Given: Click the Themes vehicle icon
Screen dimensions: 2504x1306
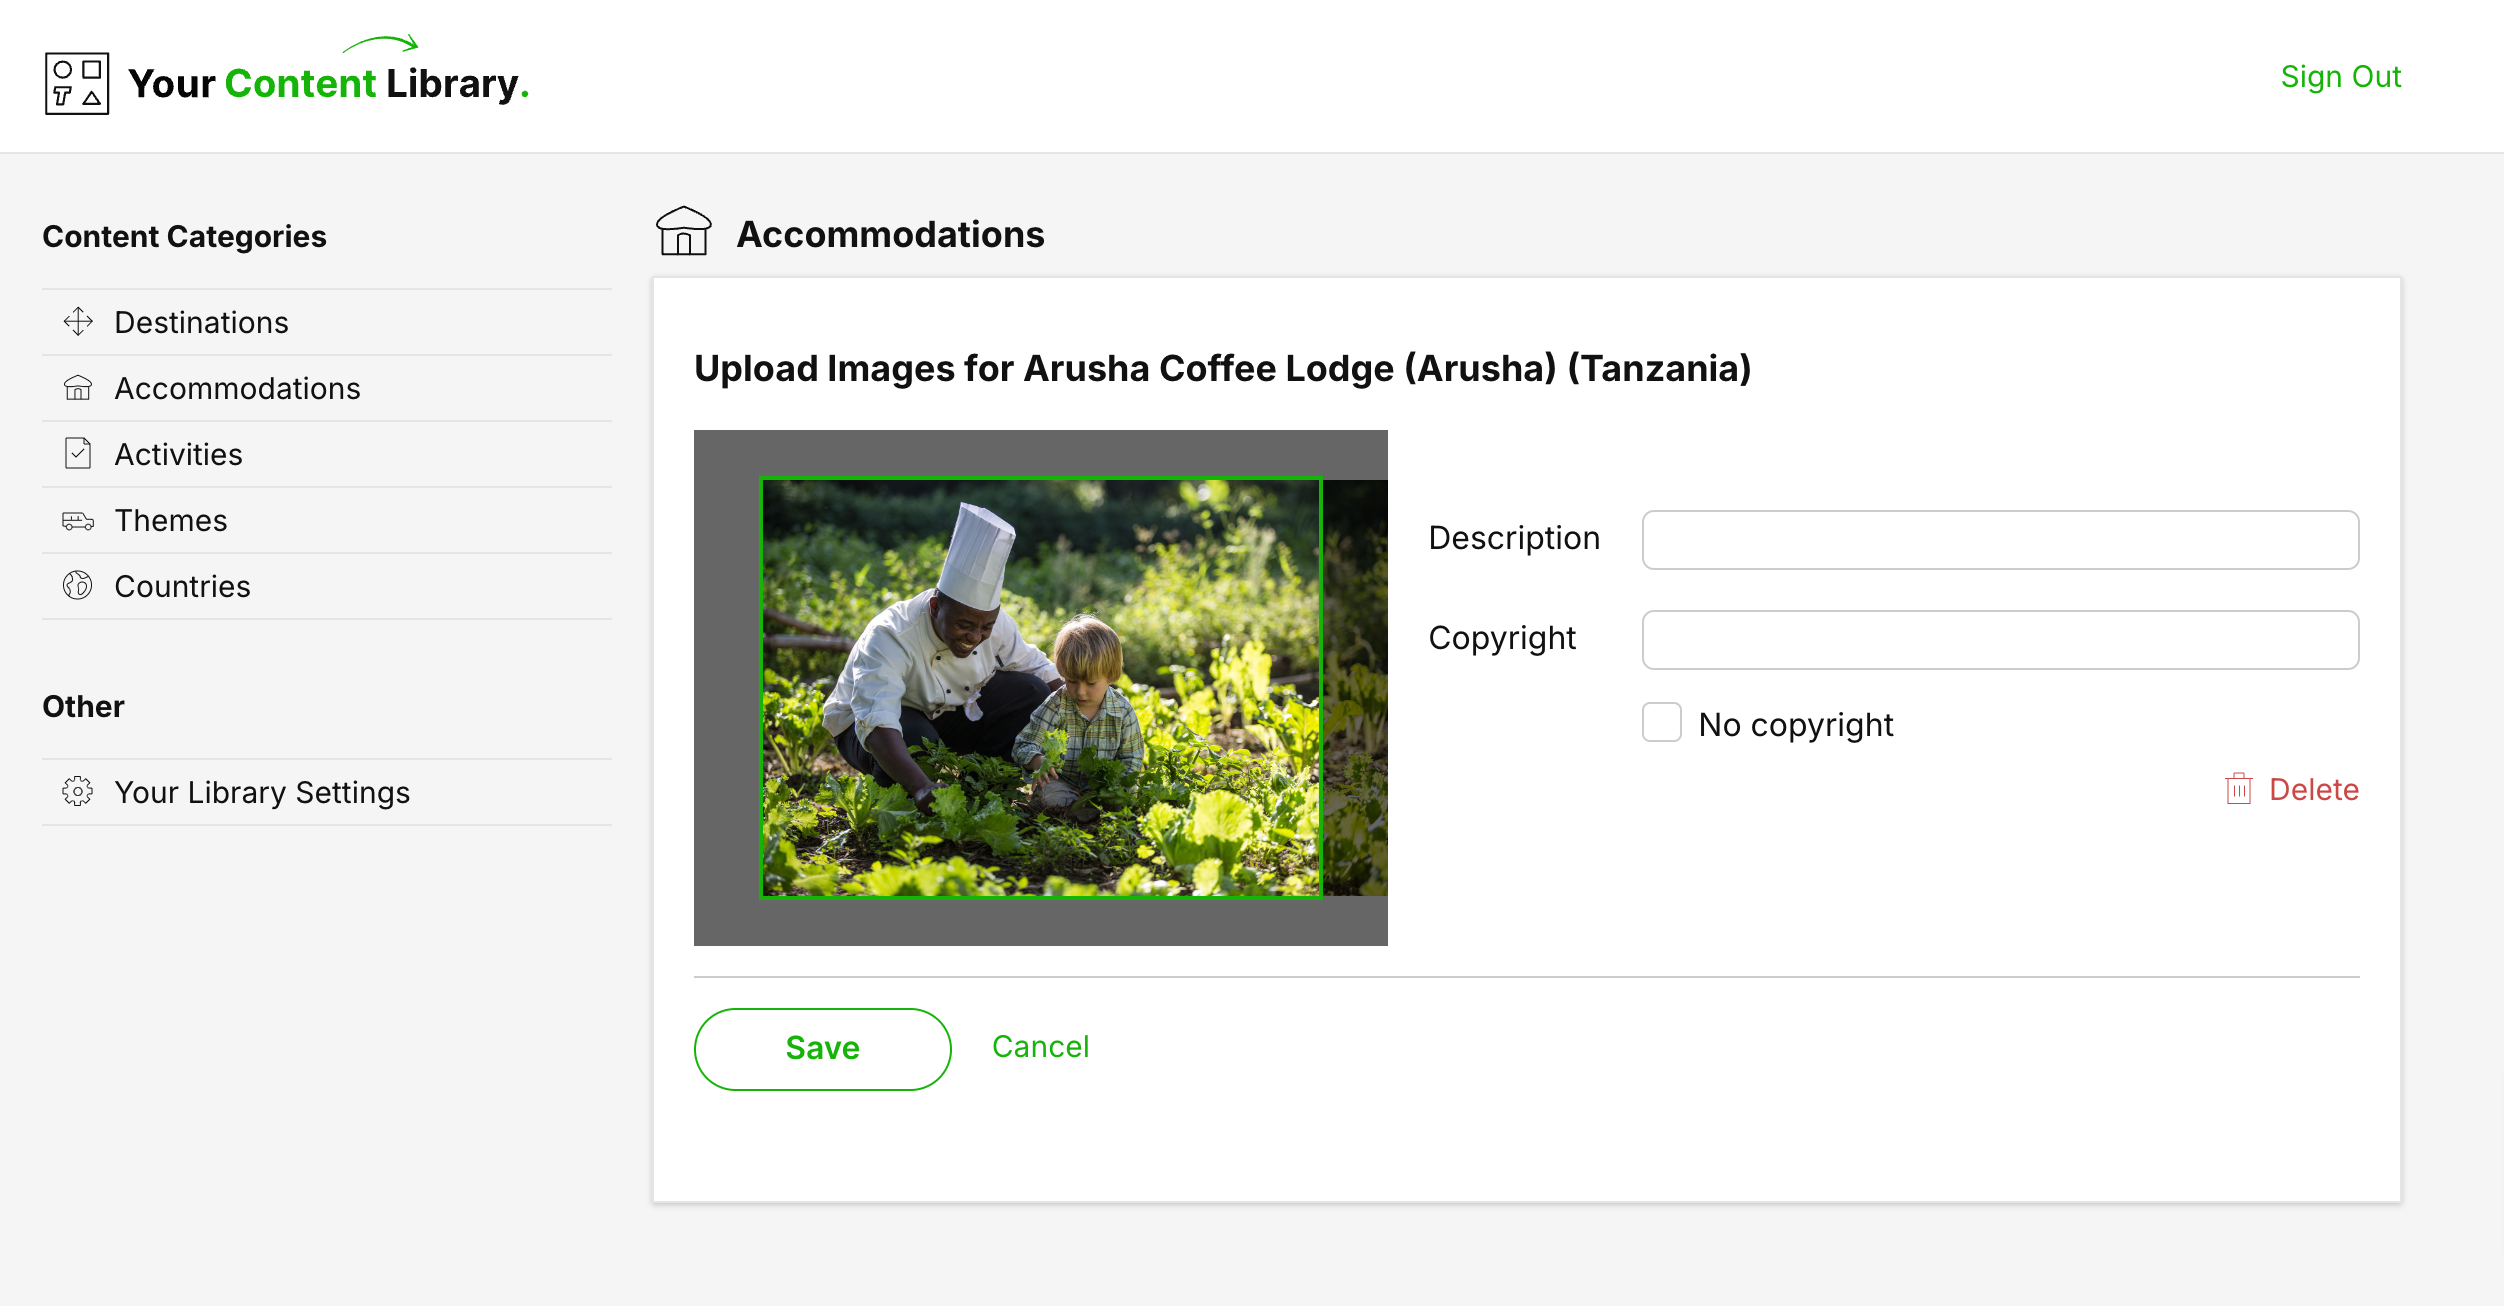Looking at the screenshot, I should pos(78,520).
